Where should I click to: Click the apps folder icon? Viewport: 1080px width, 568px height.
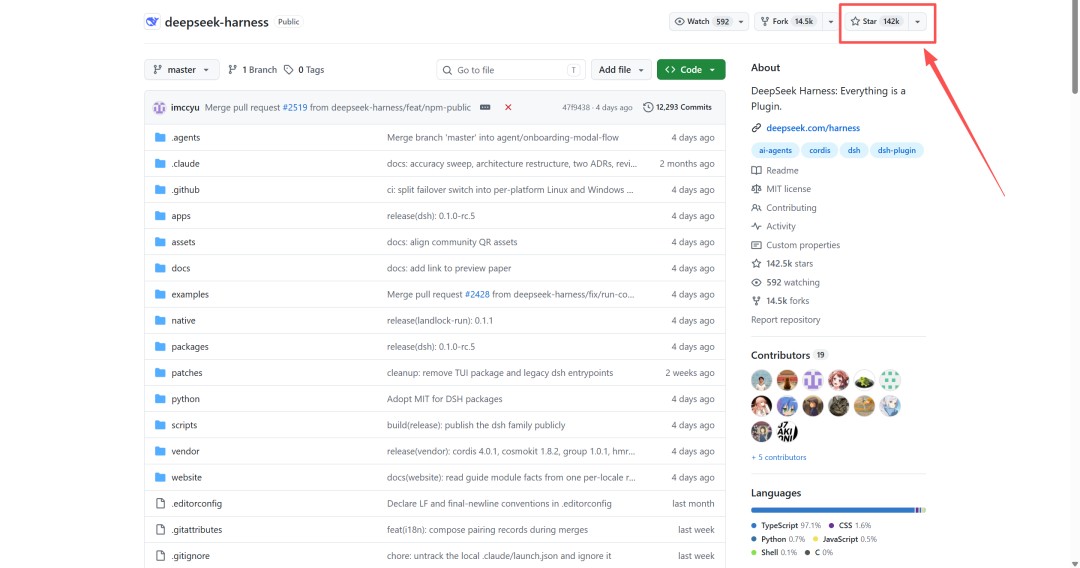pos(160,215)
